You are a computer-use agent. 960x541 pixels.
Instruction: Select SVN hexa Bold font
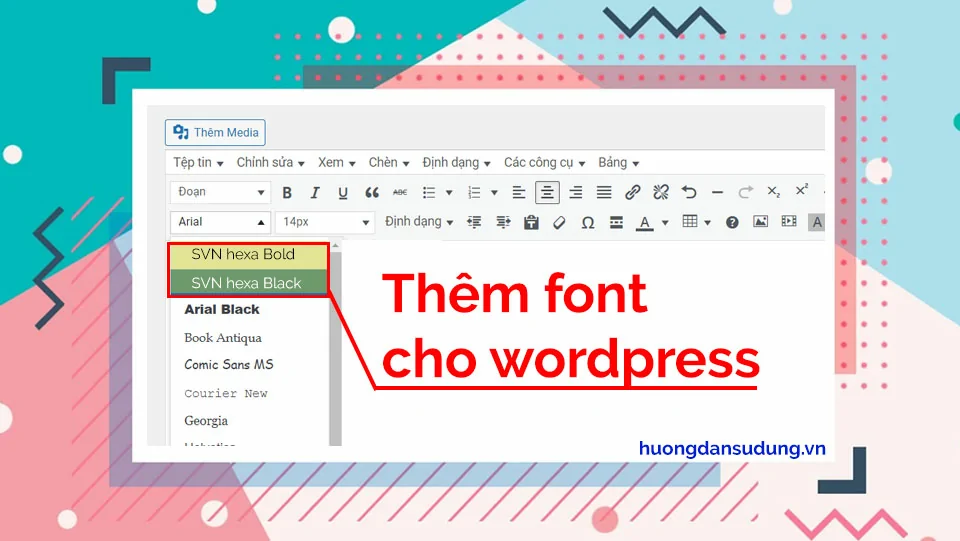(x=248, y=255)
